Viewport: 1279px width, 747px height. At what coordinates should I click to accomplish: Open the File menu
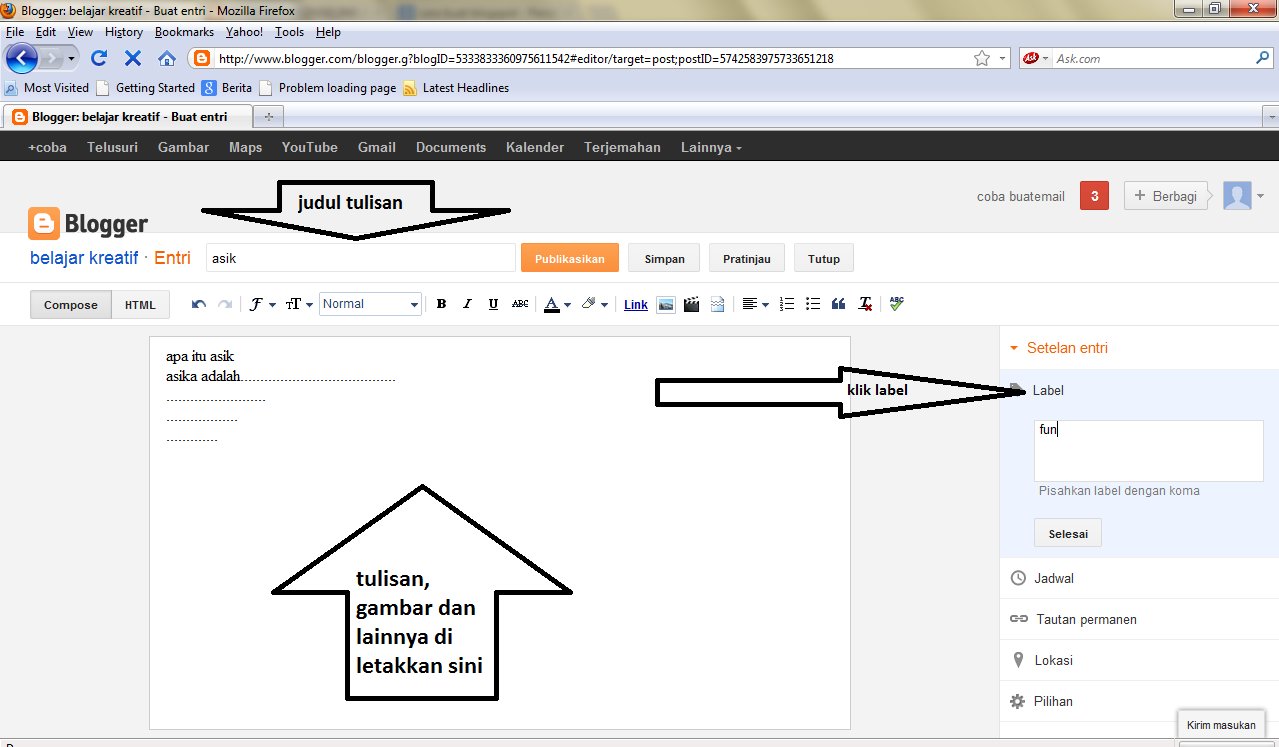[15, 32]
